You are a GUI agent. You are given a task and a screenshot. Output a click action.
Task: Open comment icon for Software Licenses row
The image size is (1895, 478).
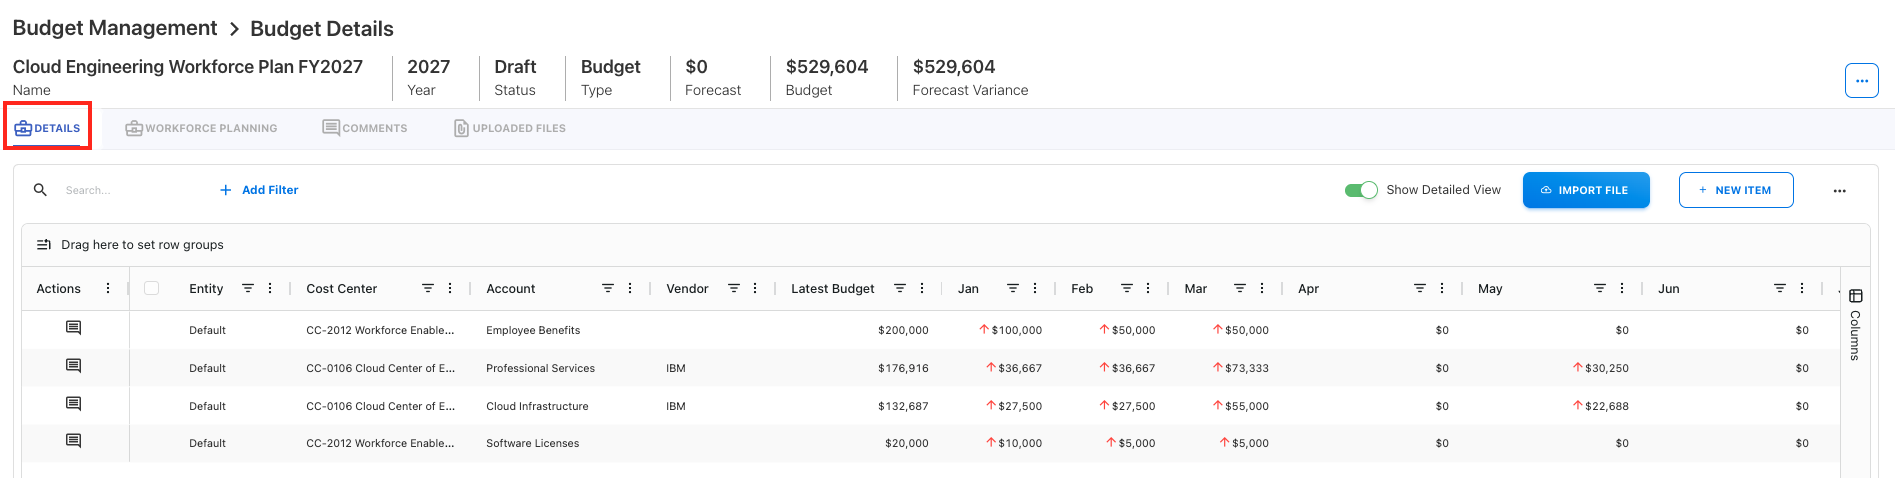pos(73,441)
